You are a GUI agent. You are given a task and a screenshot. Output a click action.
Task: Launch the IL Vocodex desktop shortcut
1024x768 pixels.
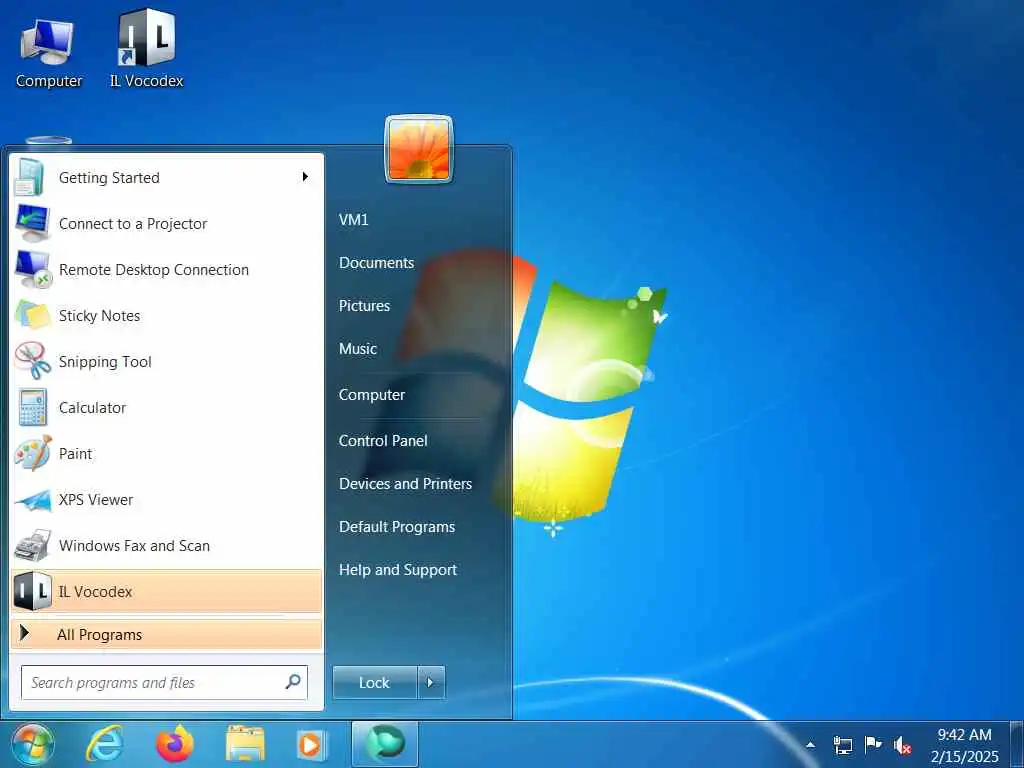click(x=146, y=50)
